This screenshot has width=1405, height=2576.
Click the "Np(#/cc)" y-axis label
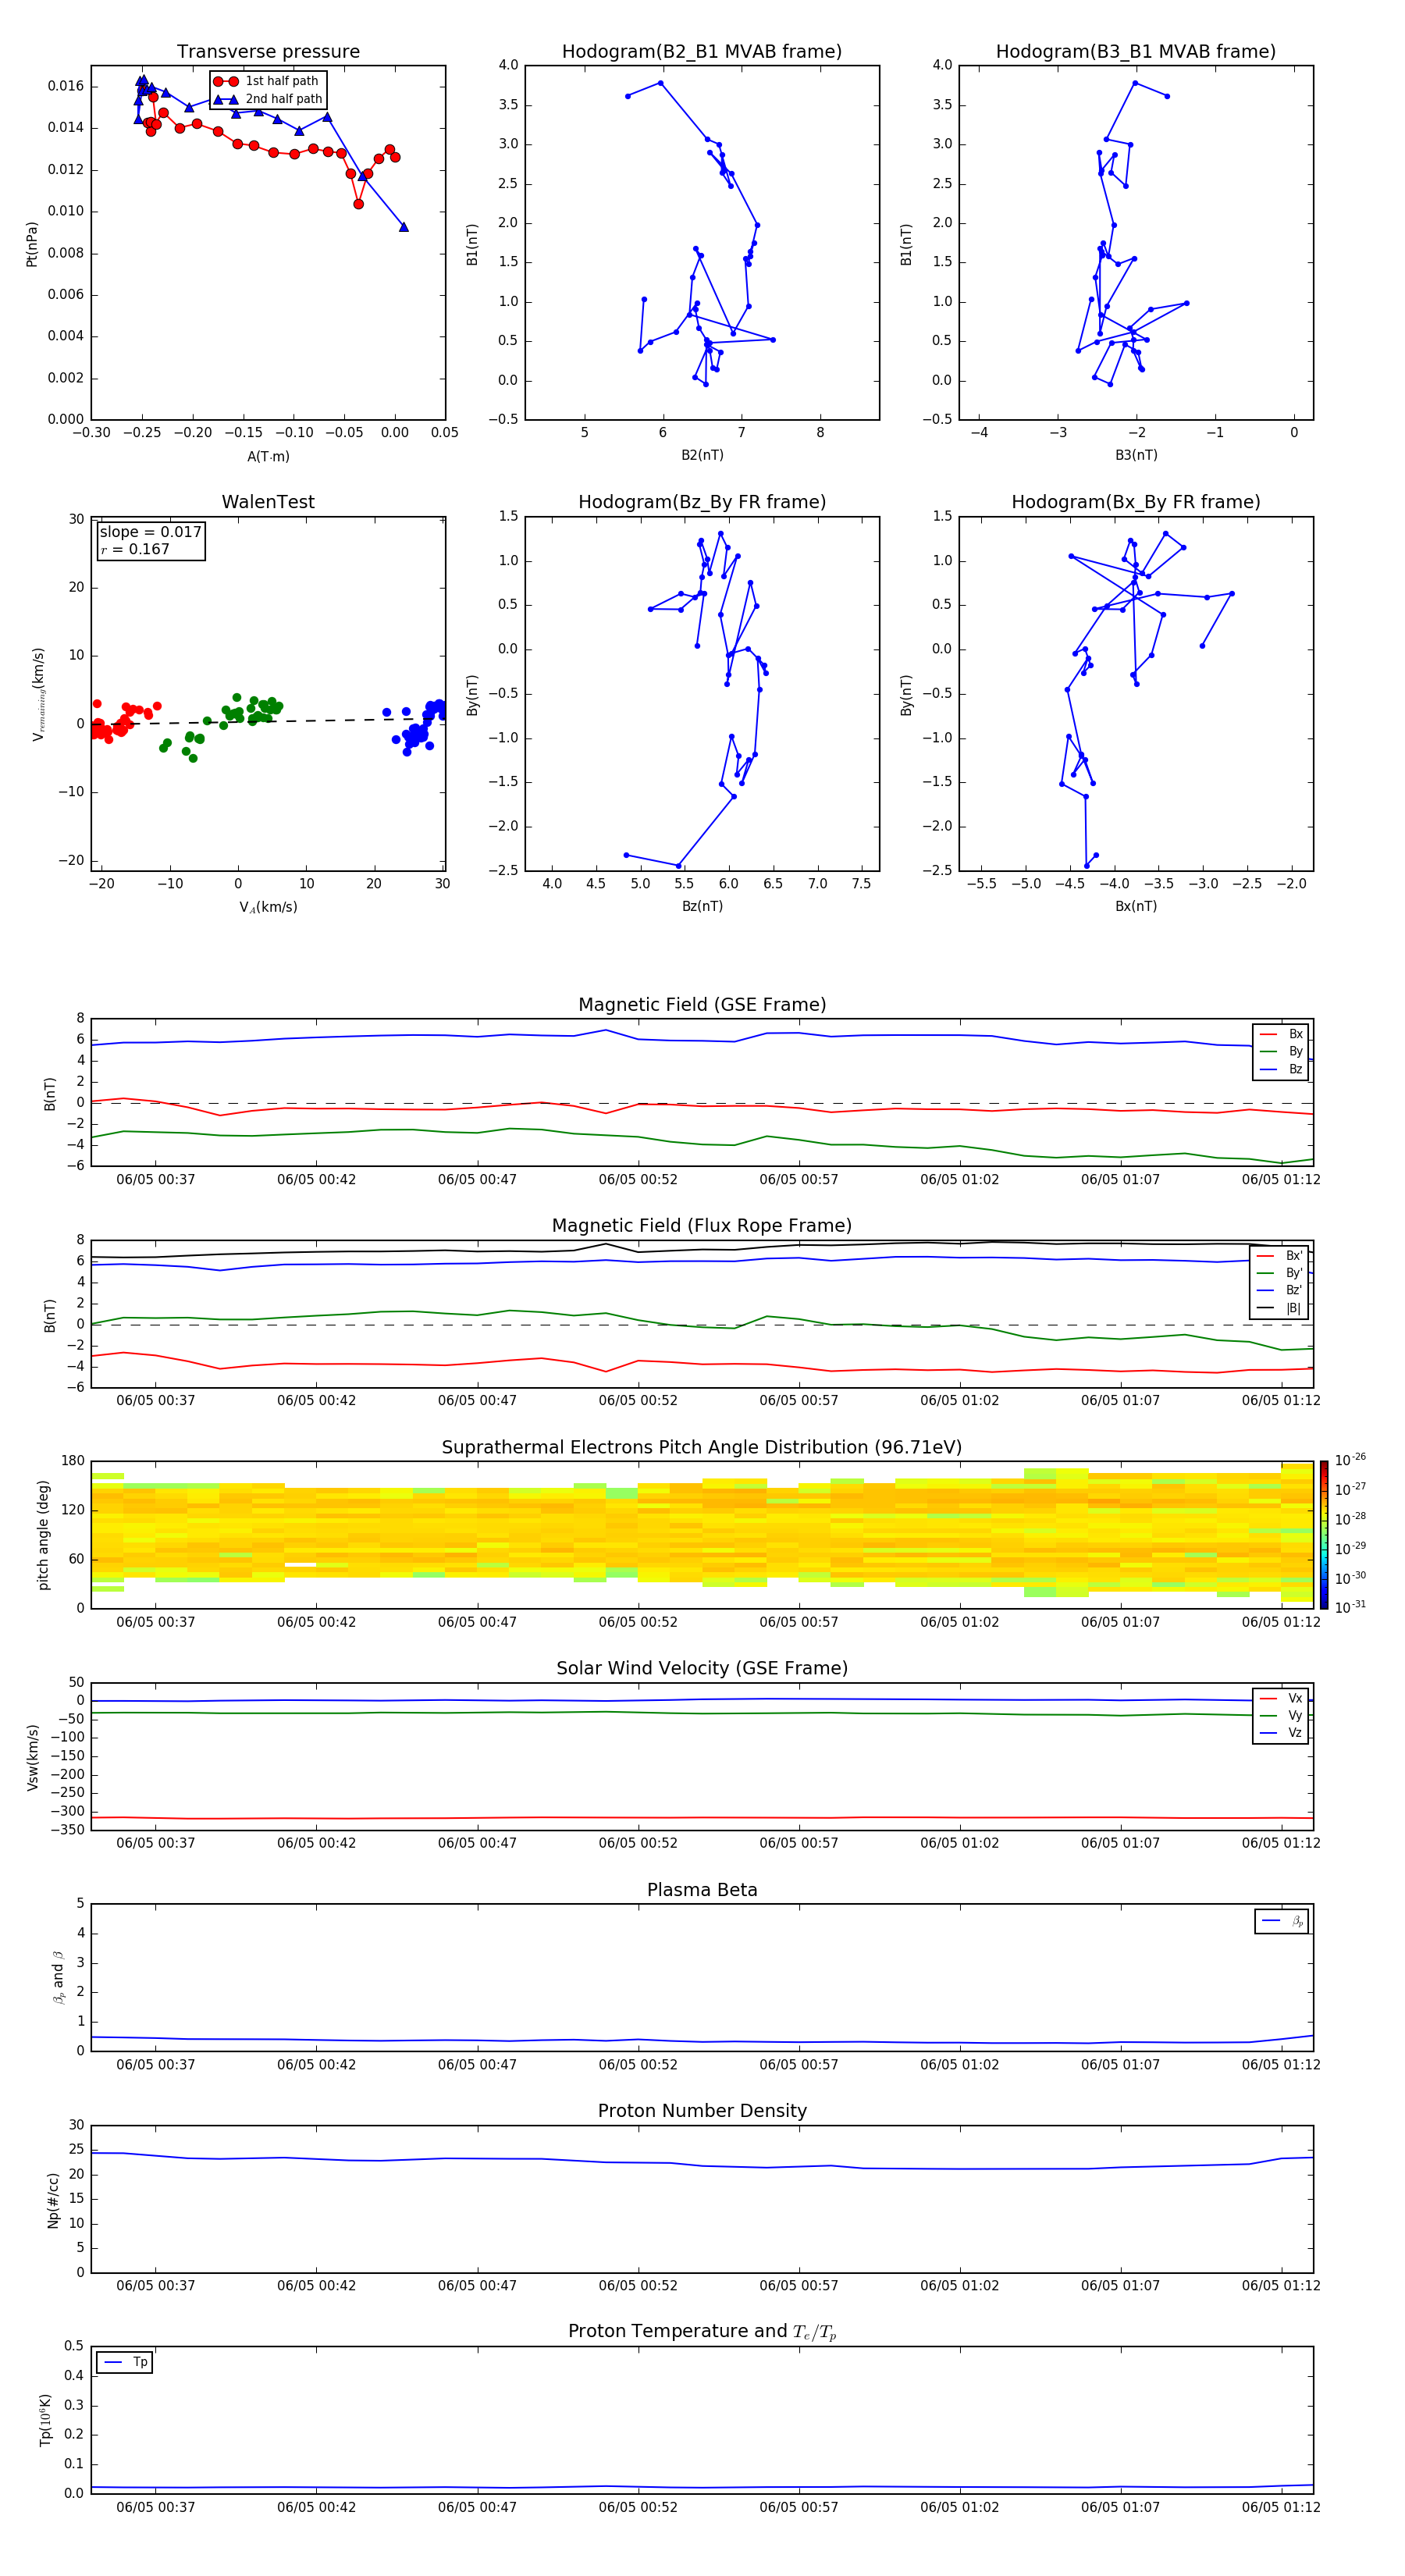(x=53, y=2199)
